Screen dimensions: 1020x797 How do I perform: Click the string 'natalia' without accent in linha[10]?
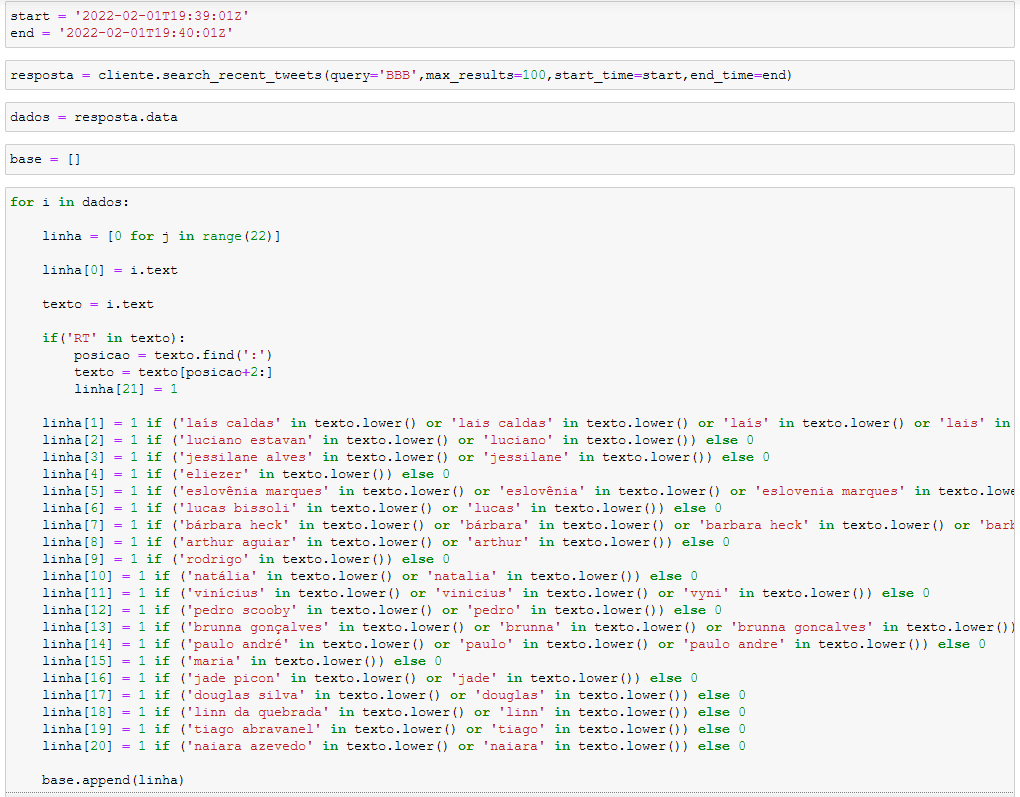462,576
